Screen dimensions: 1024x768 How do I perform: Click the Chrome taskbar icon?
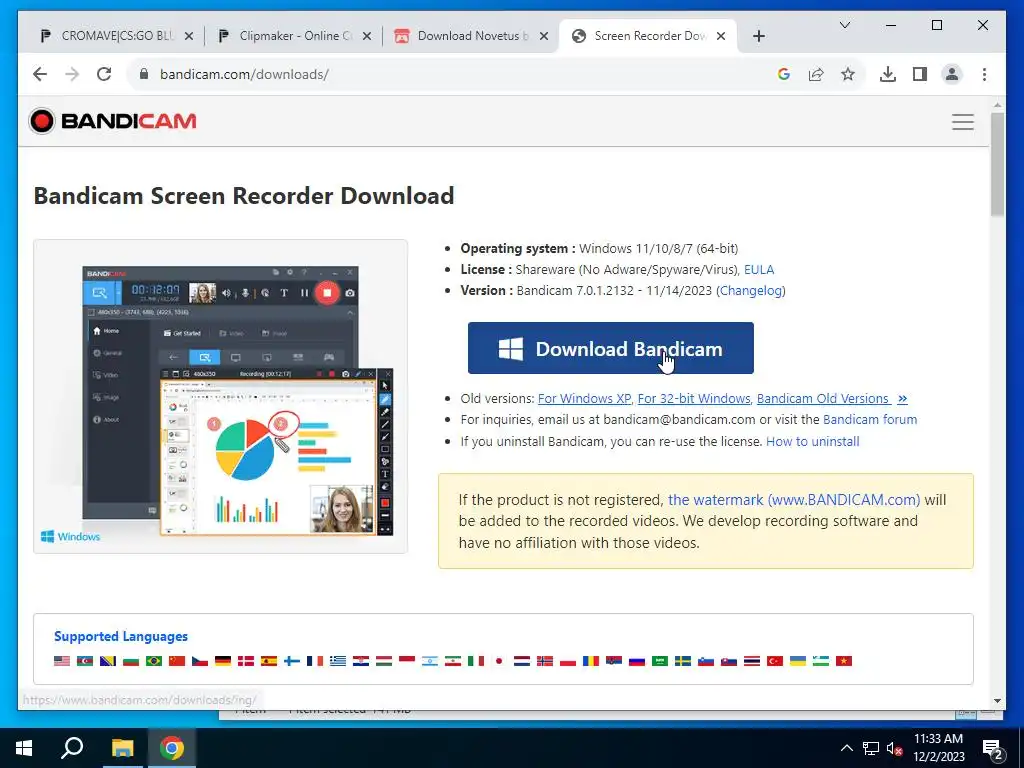point(172,748)
